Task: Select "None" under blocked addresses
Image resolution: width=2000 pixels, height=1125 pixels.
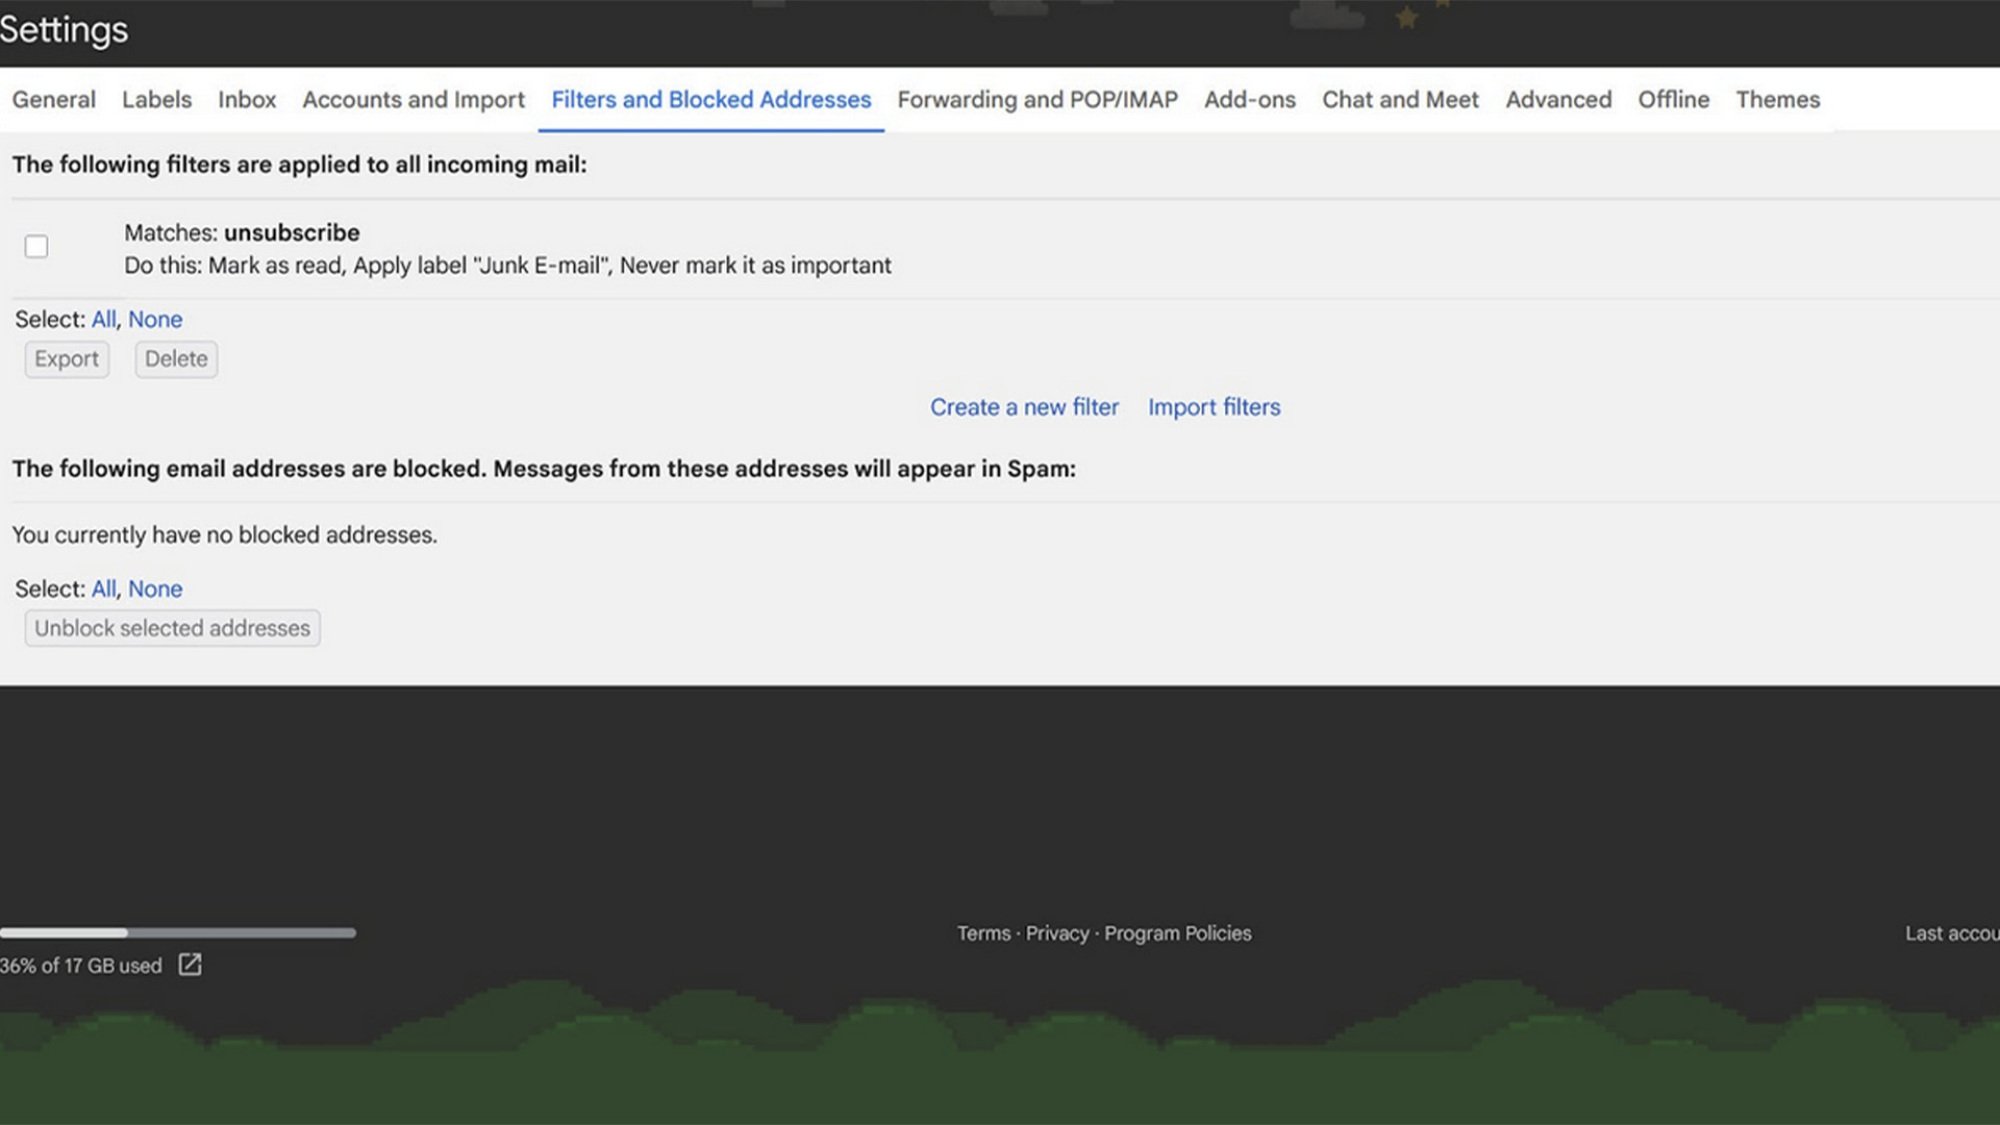Action: coord(155,589)
